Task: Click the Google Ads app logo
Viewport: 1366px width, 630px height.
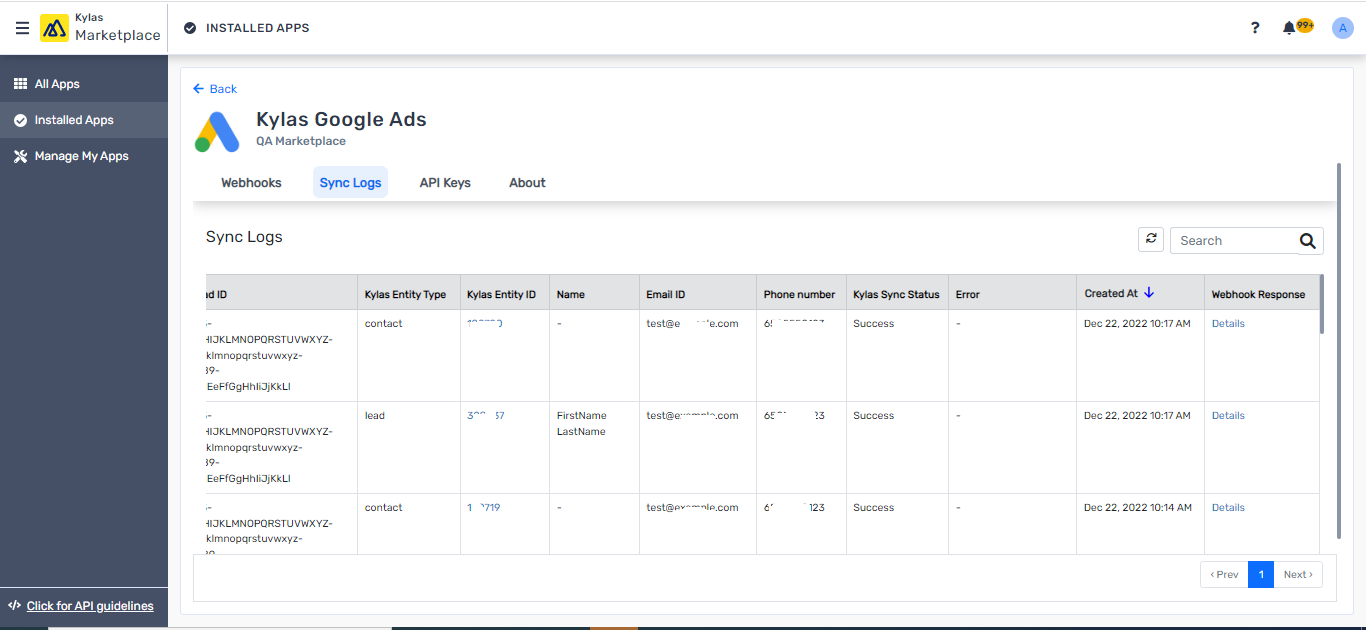Action: point(217,131)
